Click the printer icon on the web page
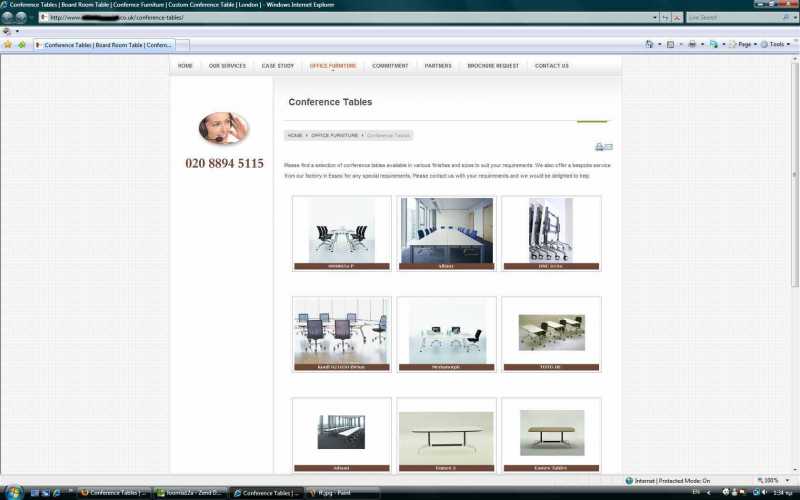This screenshot has width=800, height=500. point(599,147)
